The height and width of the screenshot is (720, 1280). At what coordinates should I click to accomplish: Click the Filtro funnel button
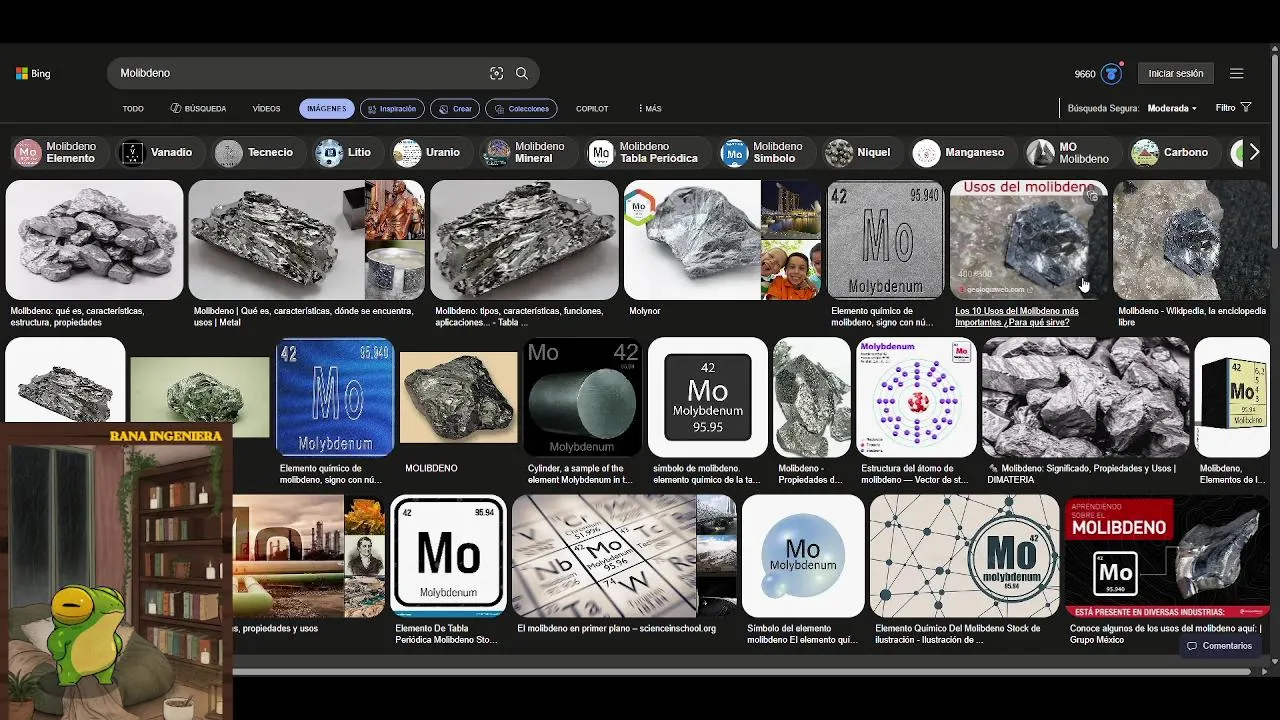tap(1233, 108)
